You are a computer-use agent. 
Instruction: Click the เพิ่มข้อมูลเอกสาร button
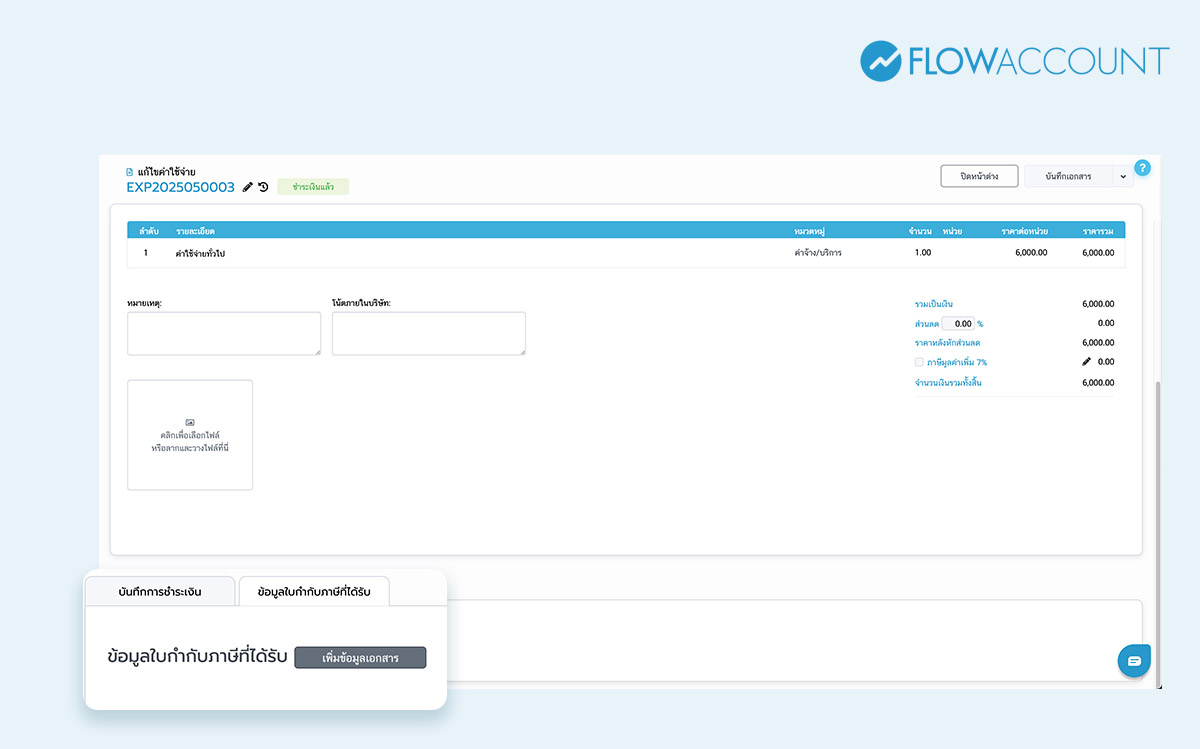coord(360,657)
